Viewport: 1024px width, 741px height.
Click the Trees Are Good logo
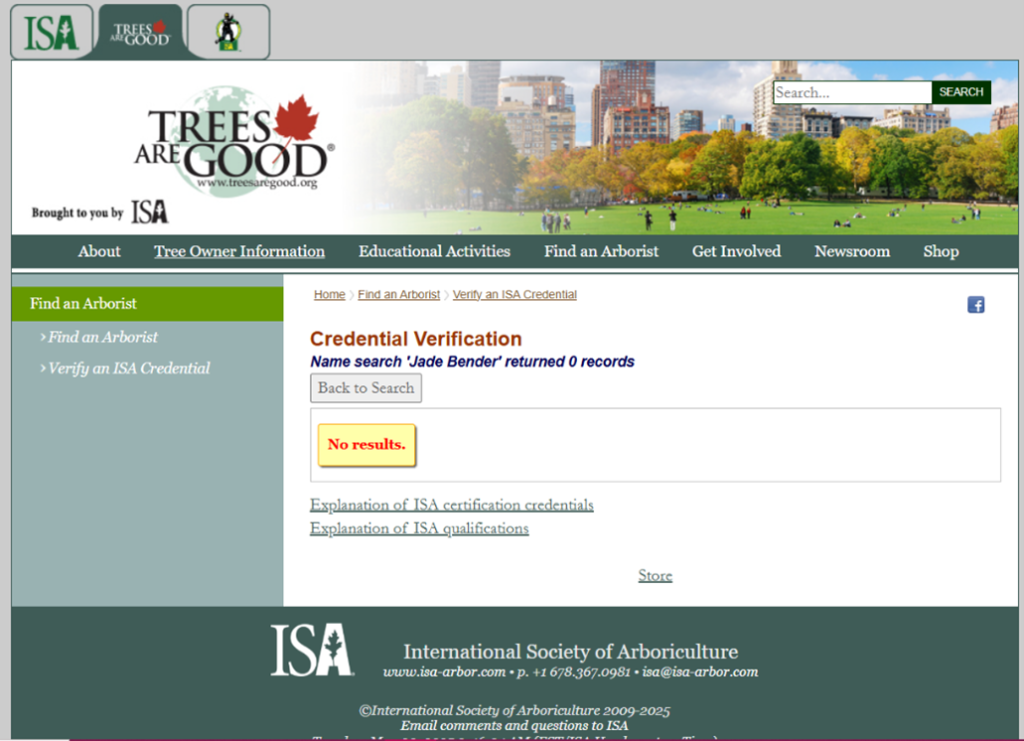234,140
